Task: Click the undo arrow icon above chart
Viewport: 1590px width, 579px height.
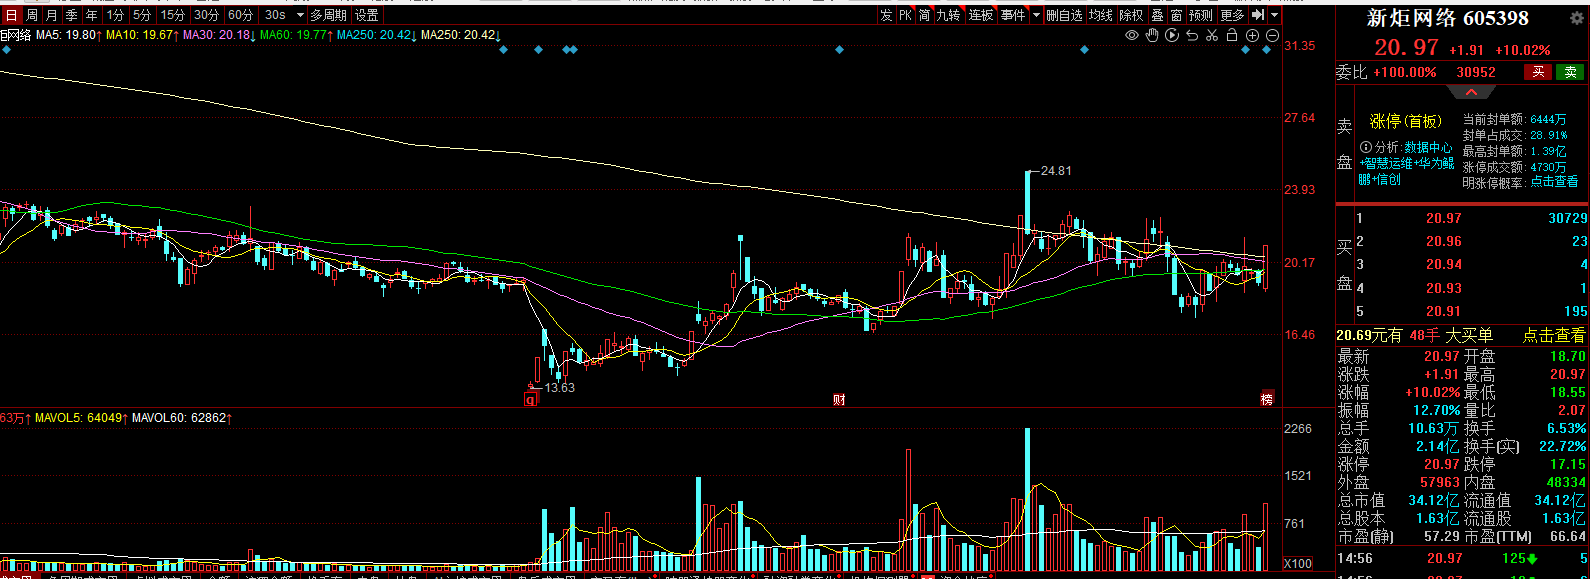Action: 1192,35
